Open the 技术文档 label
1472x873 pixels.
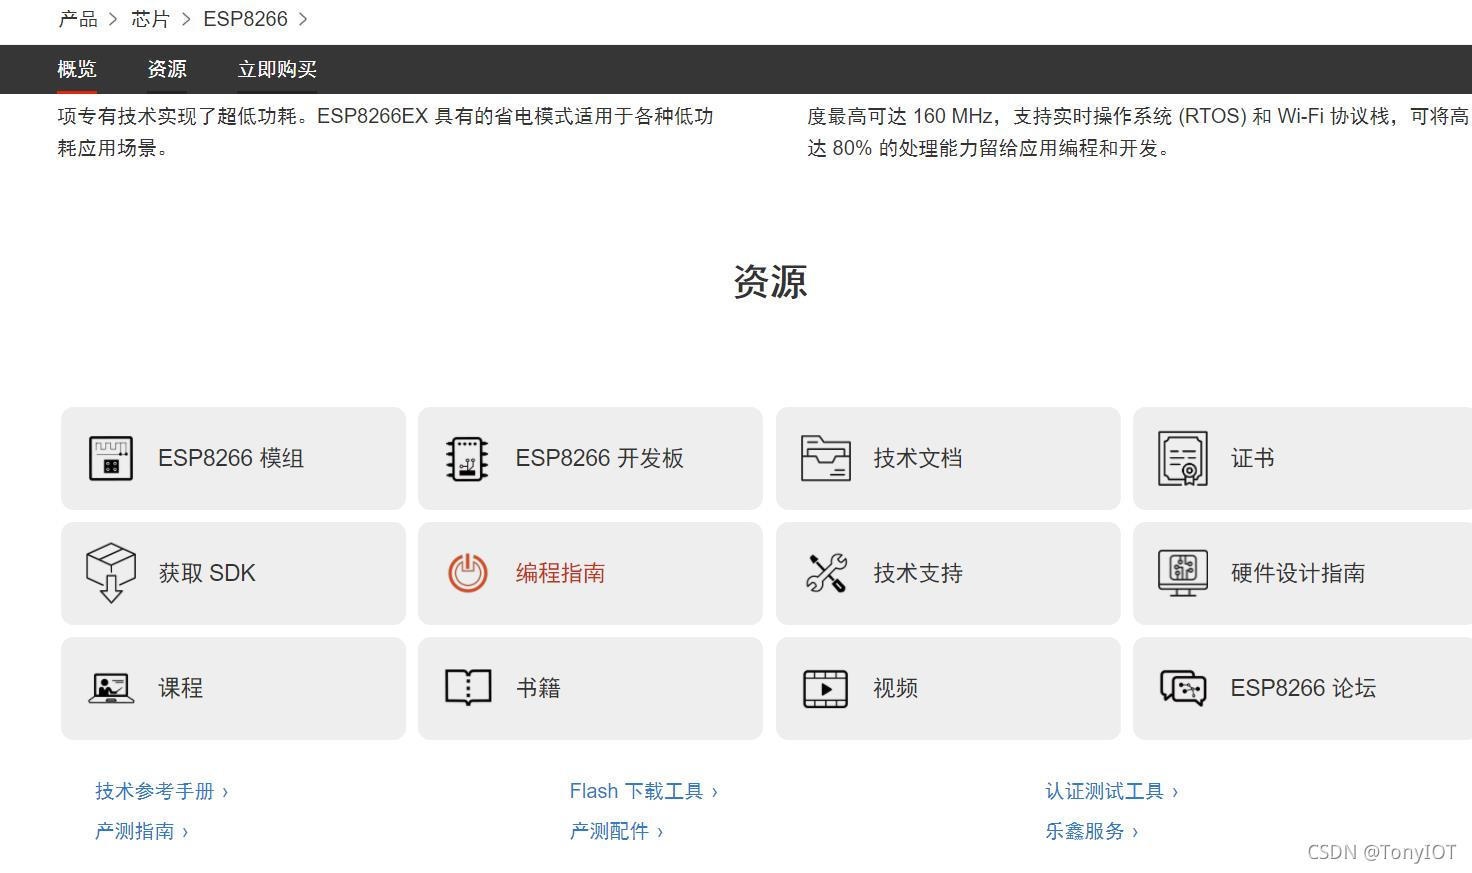pyautogui.click(x=918, y=458)
